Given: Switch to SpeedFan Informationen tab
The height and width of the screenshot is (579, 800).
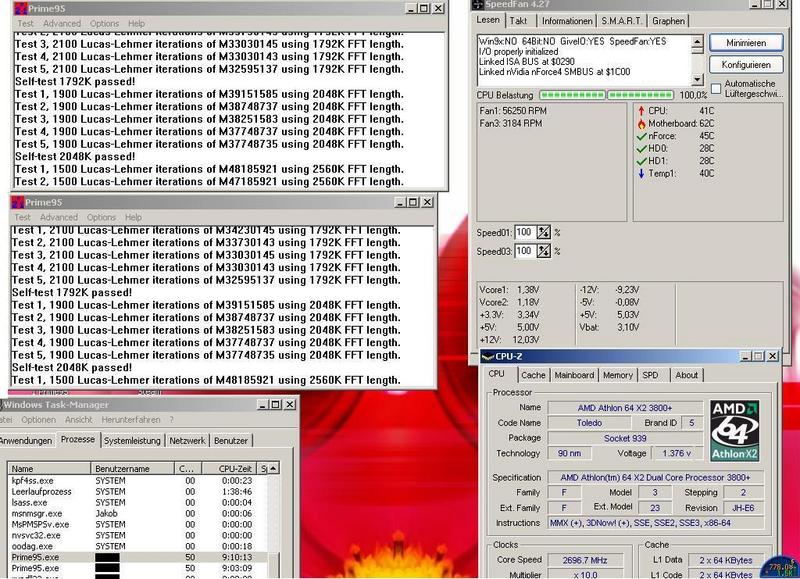Looking at the screenshot, I should tap(567, 21).
